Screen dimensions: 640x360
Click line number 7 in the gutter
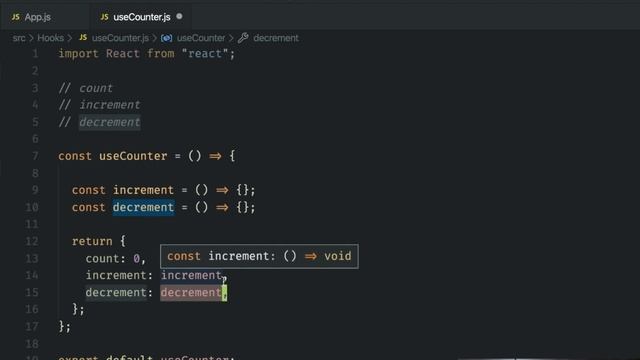click(x=36, y=156)
